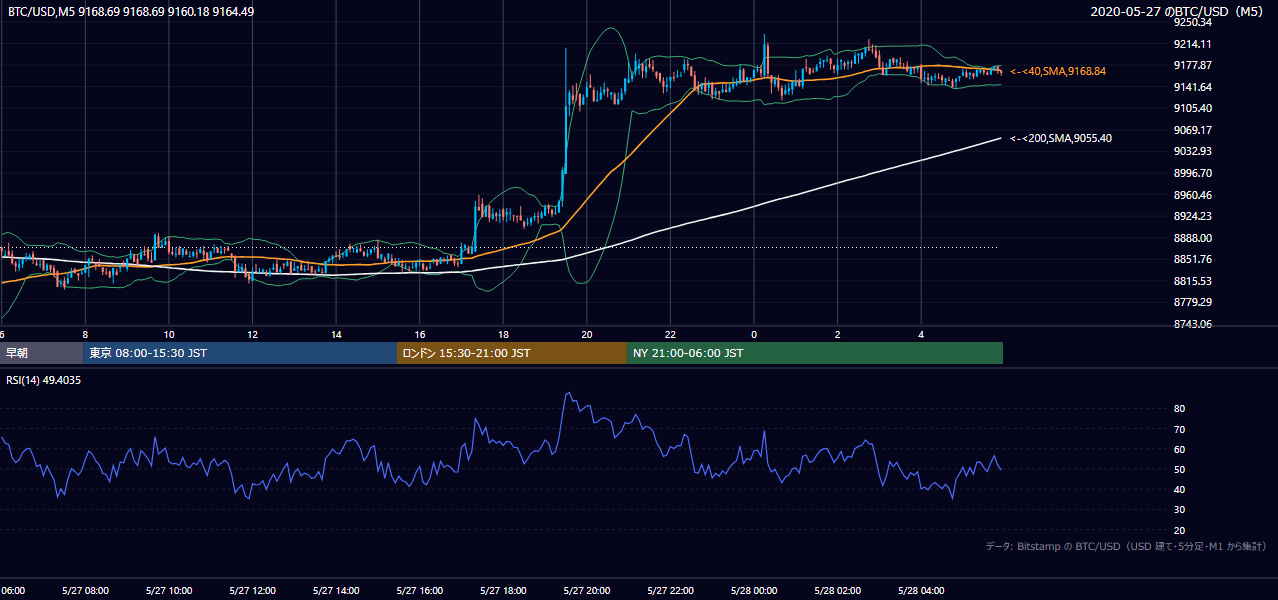The width and height of the screenshot is (1278, 600).
Task: Select the 東京 08:00-15:30 JST session bar
Action: click(240, 353)
